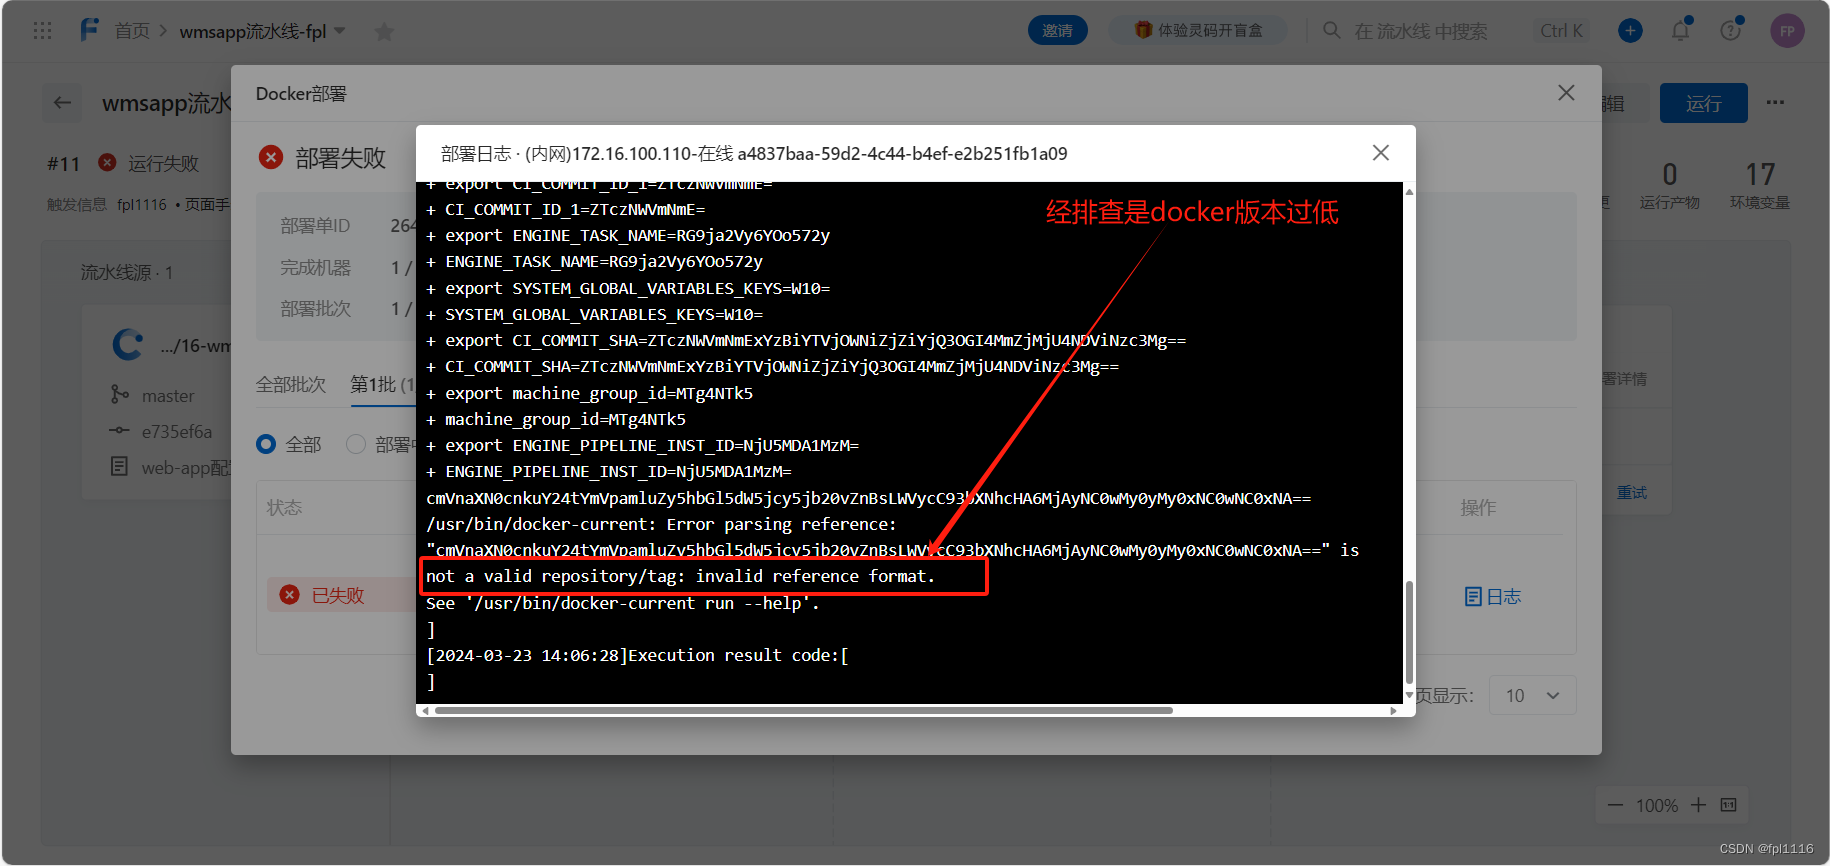Open the FP user avatar menu
1830x866 pixels.
(x=1787, y=31)
